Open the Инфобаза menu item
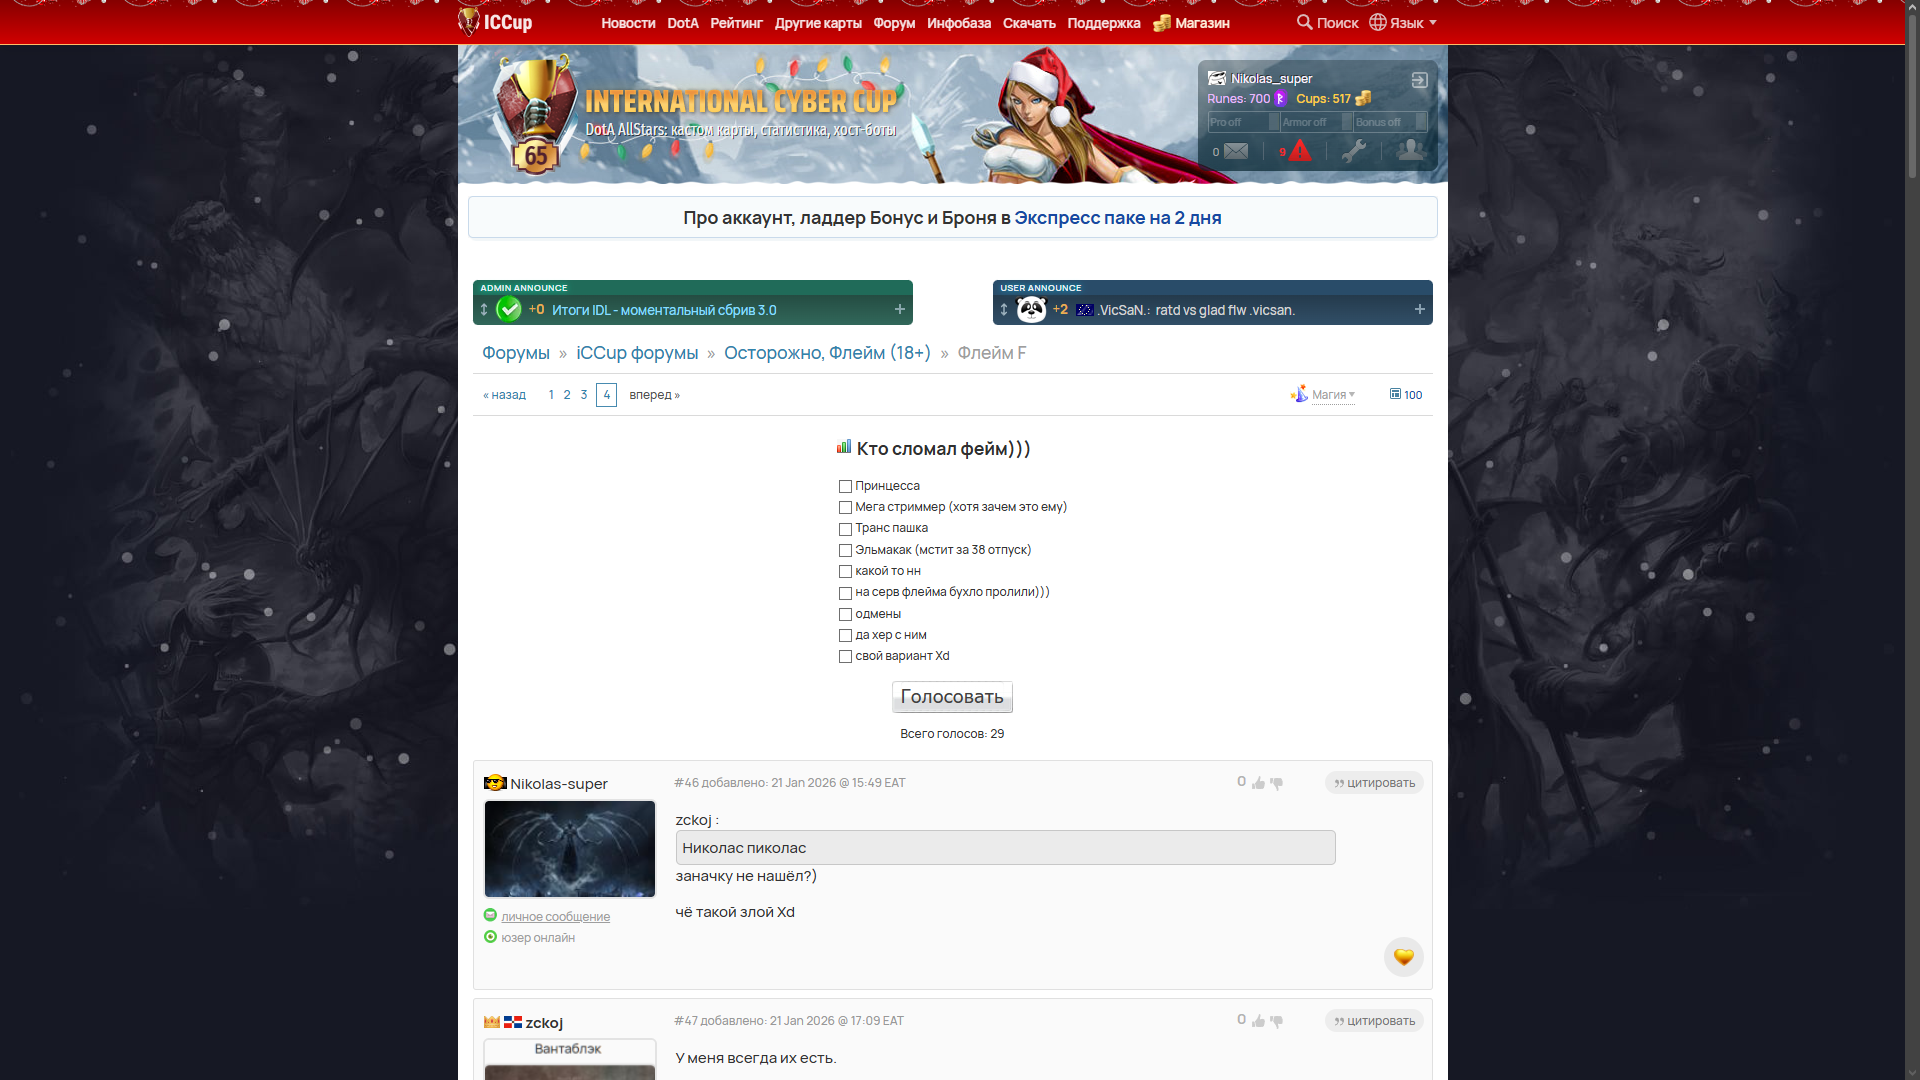The width and height of the screenshot is (1920, 1080). [x=958, y=23]
